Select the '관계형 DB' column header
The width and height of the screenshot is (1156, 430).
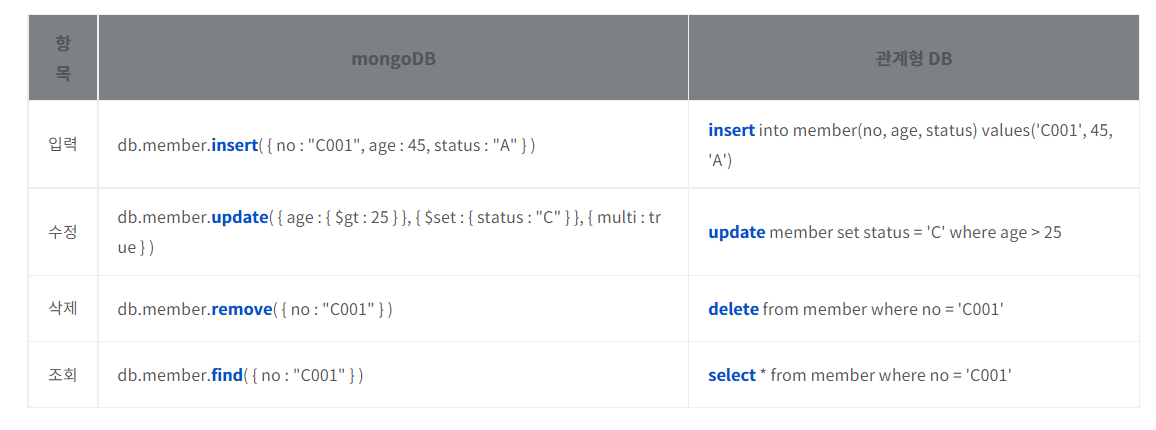coord(914,59)
